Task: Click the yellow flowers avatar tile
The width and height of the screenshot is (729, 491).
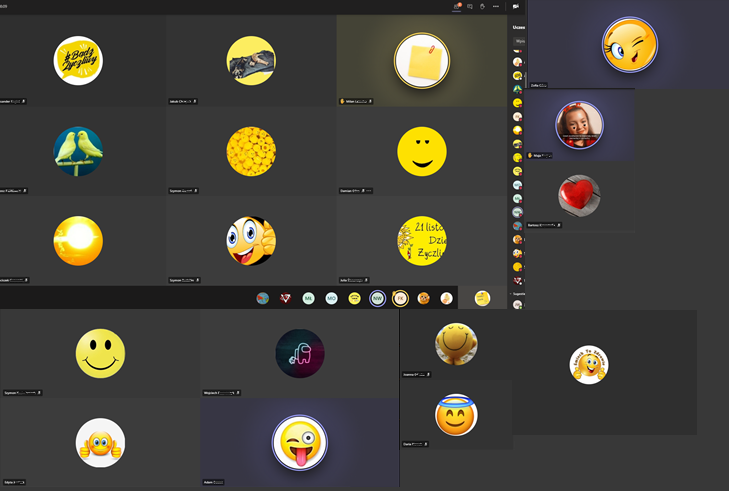Action: click(251, 151)
